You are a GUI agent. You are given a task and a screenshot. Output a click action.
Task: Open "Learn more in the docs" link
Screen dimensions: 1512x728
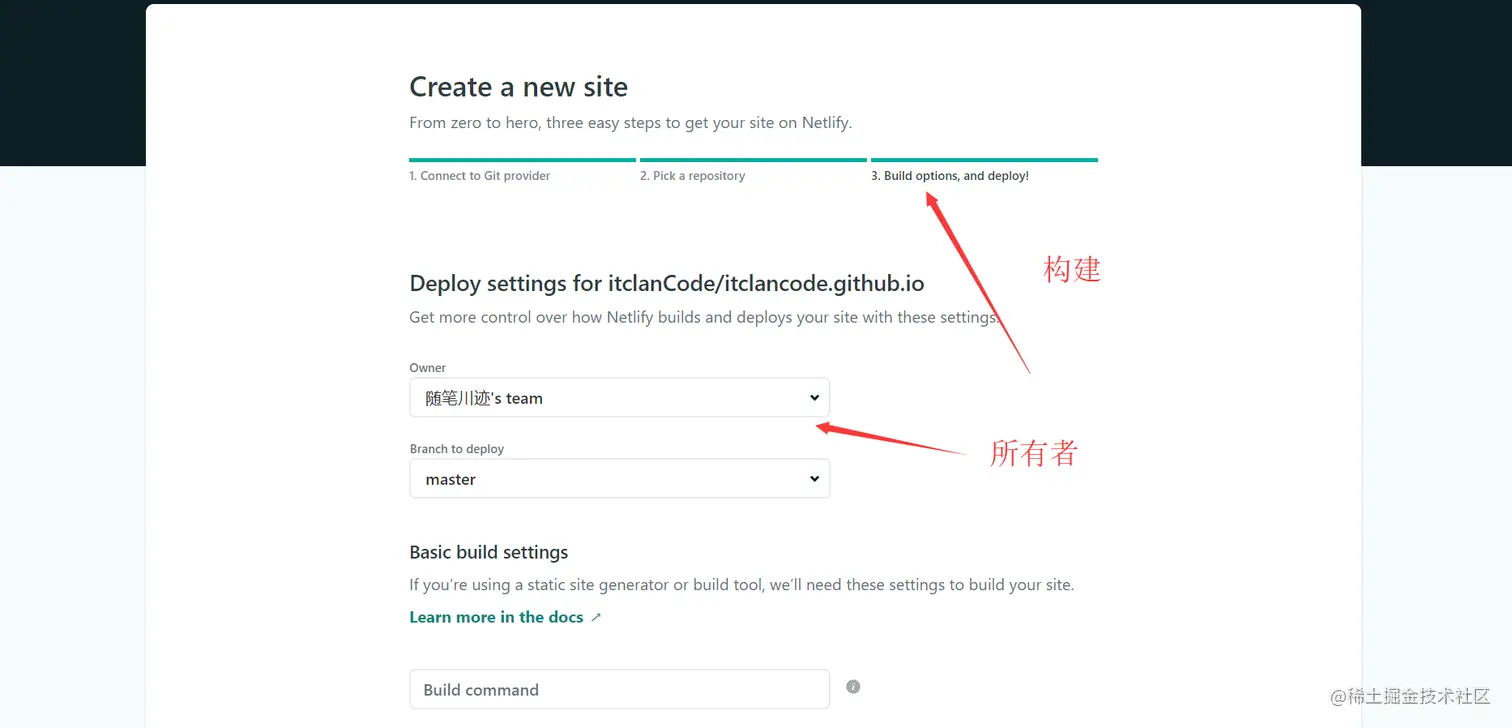coord(496,617)
